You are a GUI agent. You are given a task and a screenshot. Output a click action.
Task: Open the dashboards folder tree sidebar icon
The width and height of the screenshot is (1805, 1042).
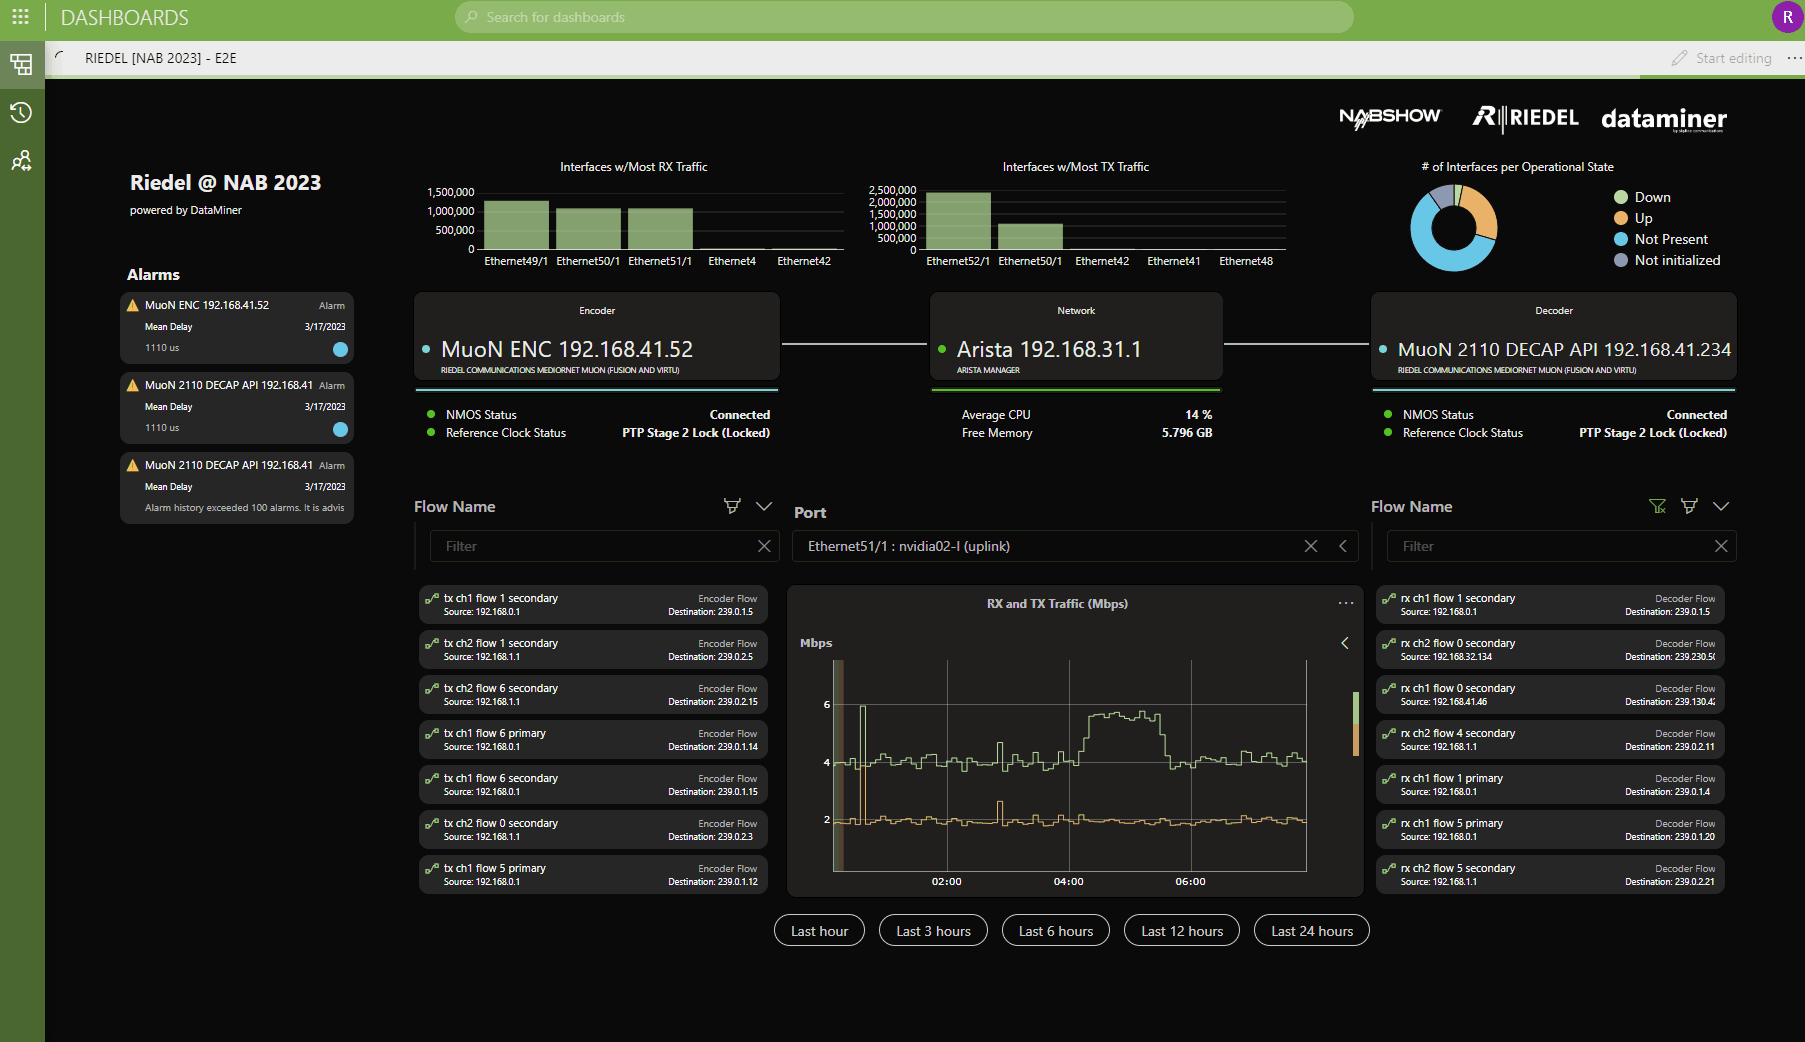(x=21, y=65)
